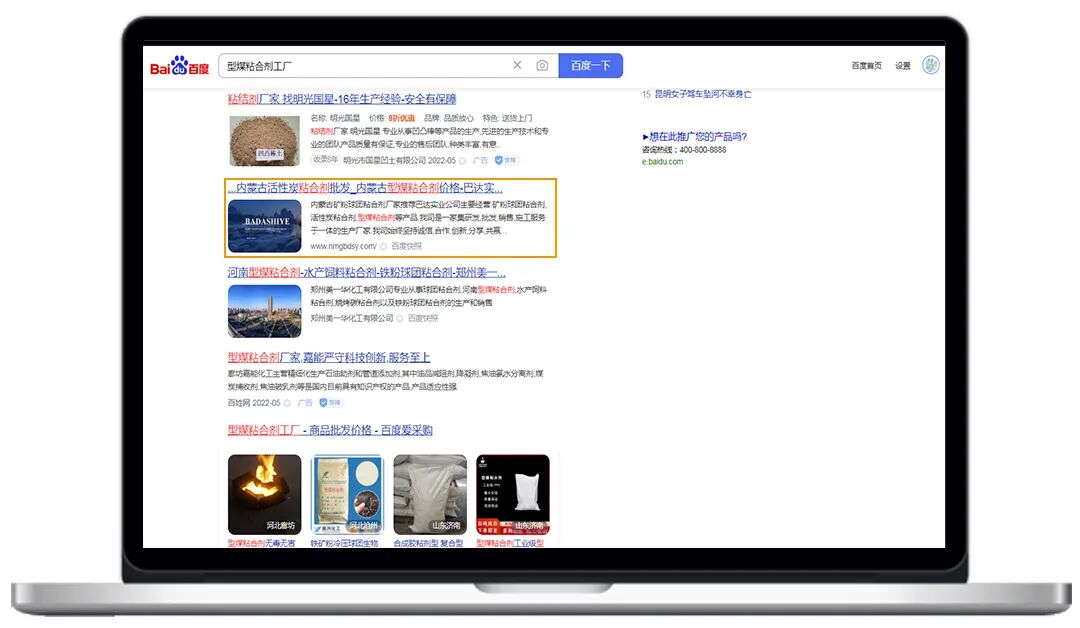Open result 型煤粘合剂工厂 - 商品批发价格 - 百度爱采购
1080x628 pixels.
coord(330,430)
